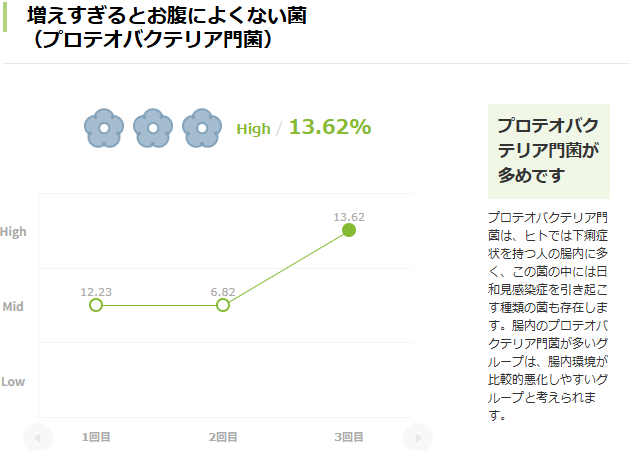
Task: Click the 2回目 axis label
Action: (223, 437)
